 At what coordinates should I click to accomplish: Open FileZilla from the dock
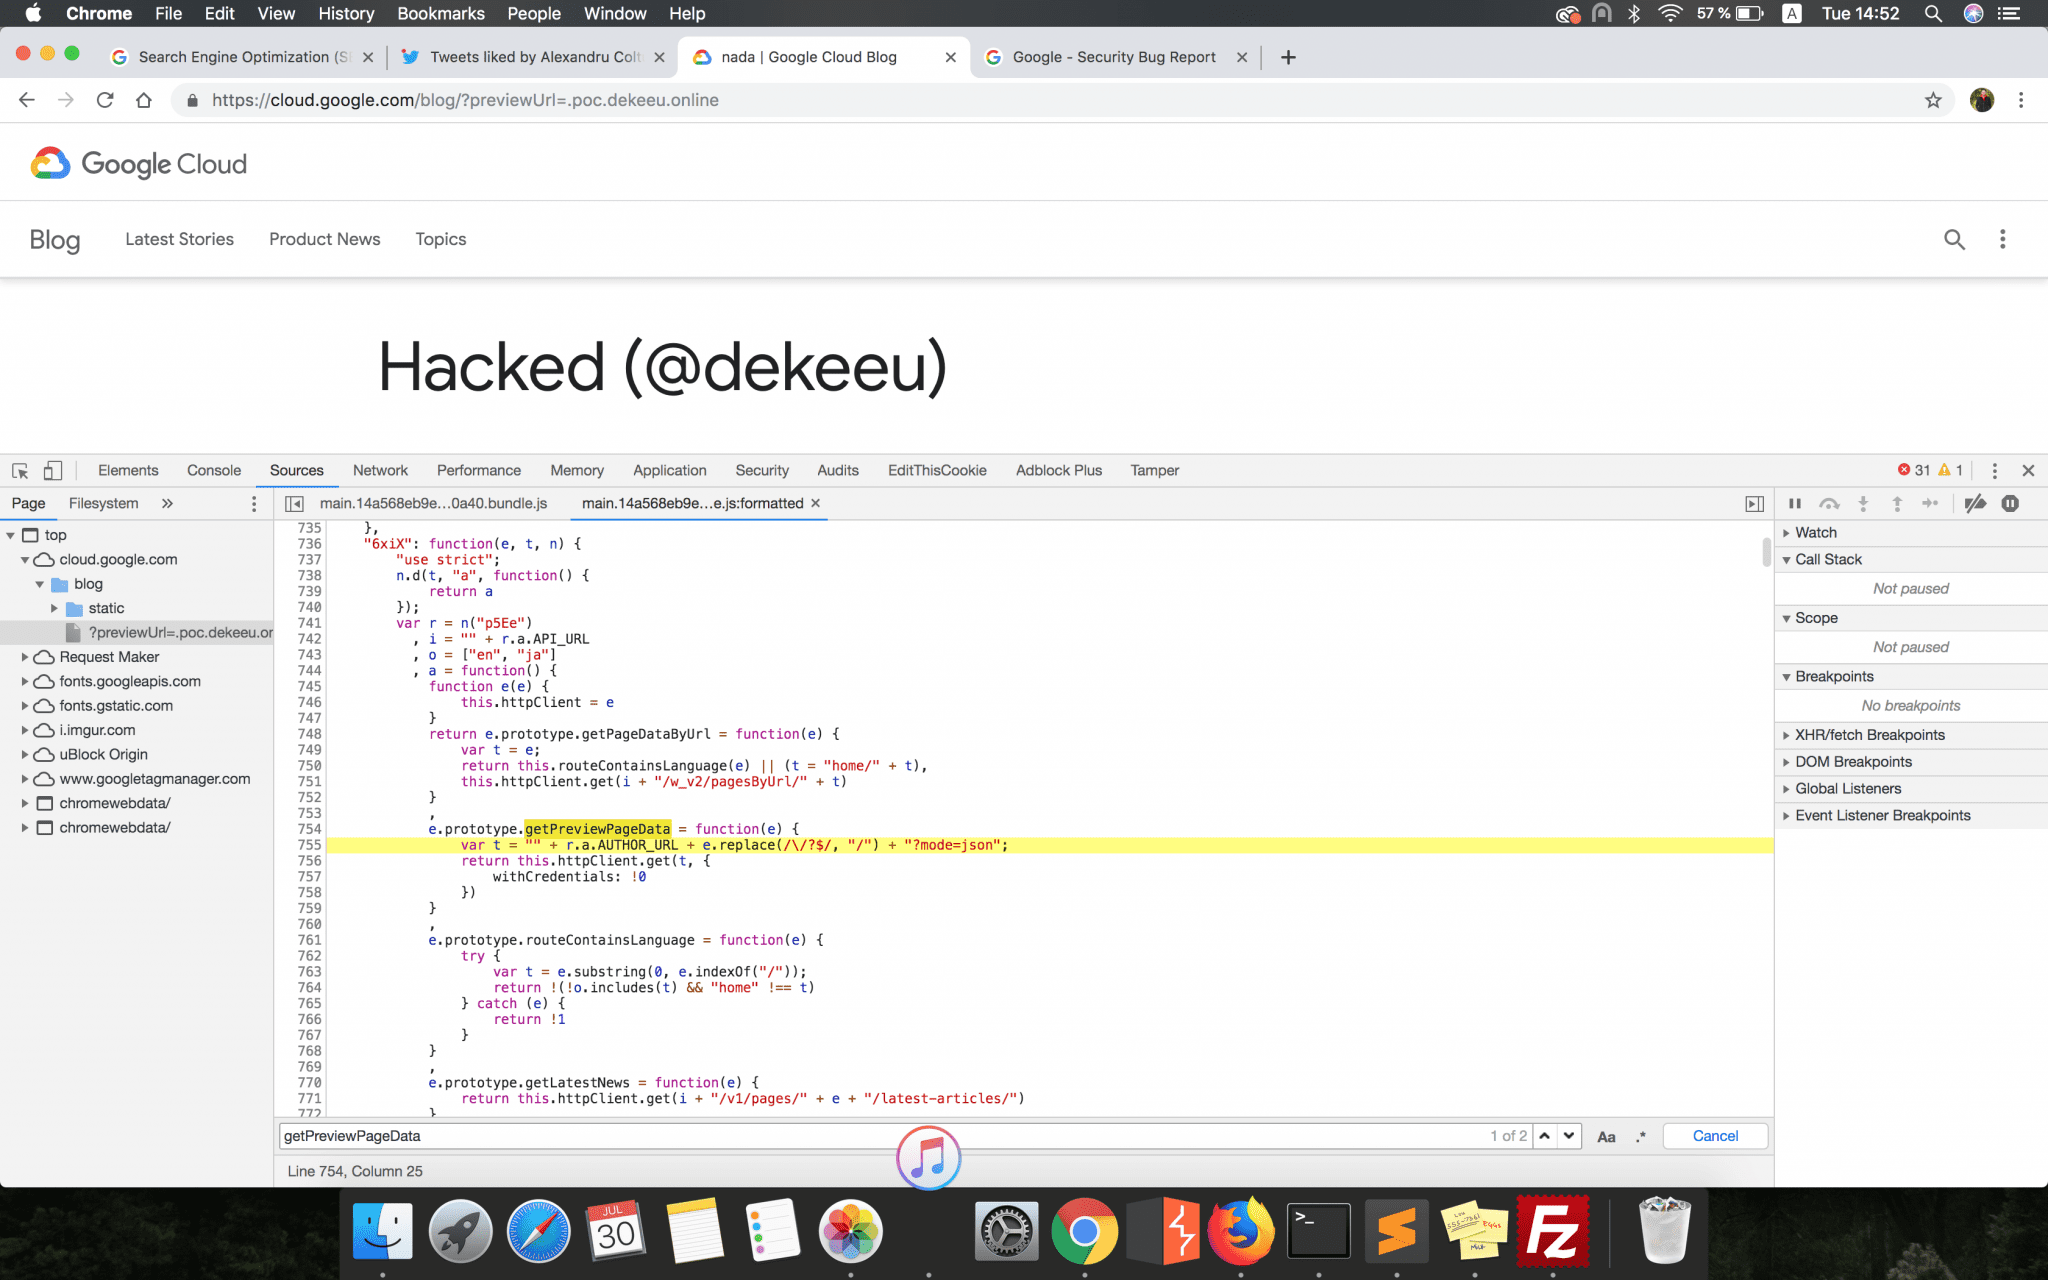(1552, 1231)
